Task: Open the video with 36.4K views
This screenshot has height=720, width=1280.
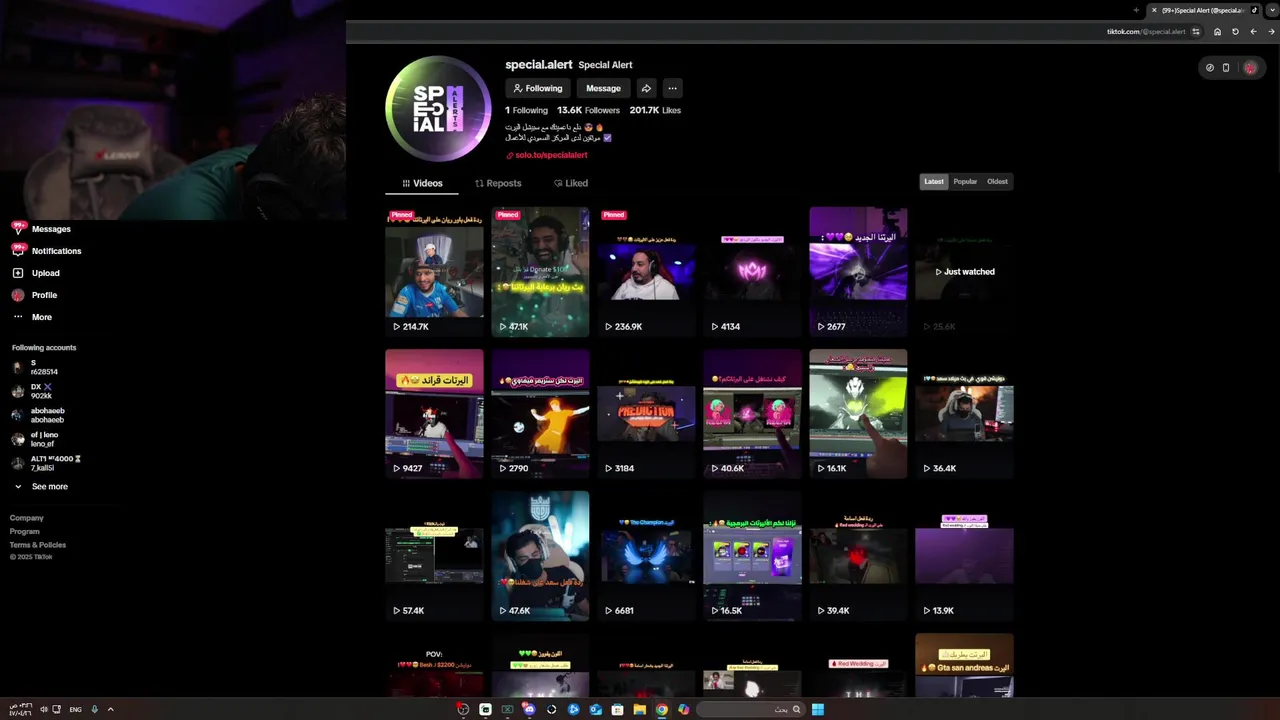Action: [x=964, y=413]
